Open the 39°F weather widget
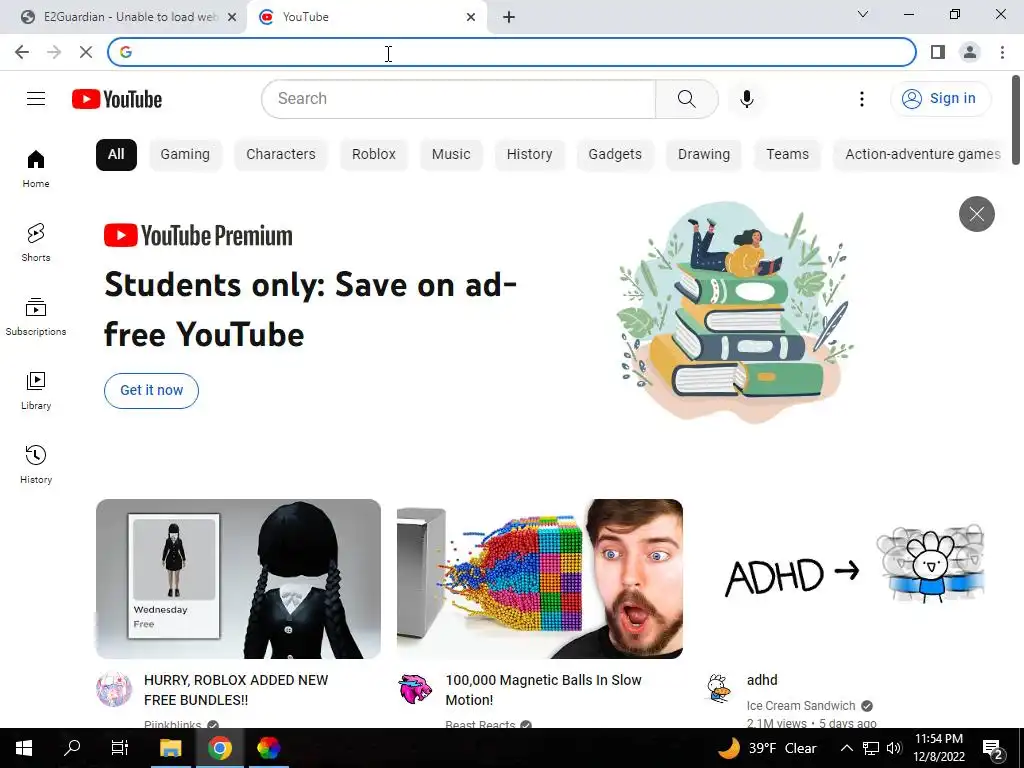This screenshot has height=768, width=1024. (x=768, y=748)
